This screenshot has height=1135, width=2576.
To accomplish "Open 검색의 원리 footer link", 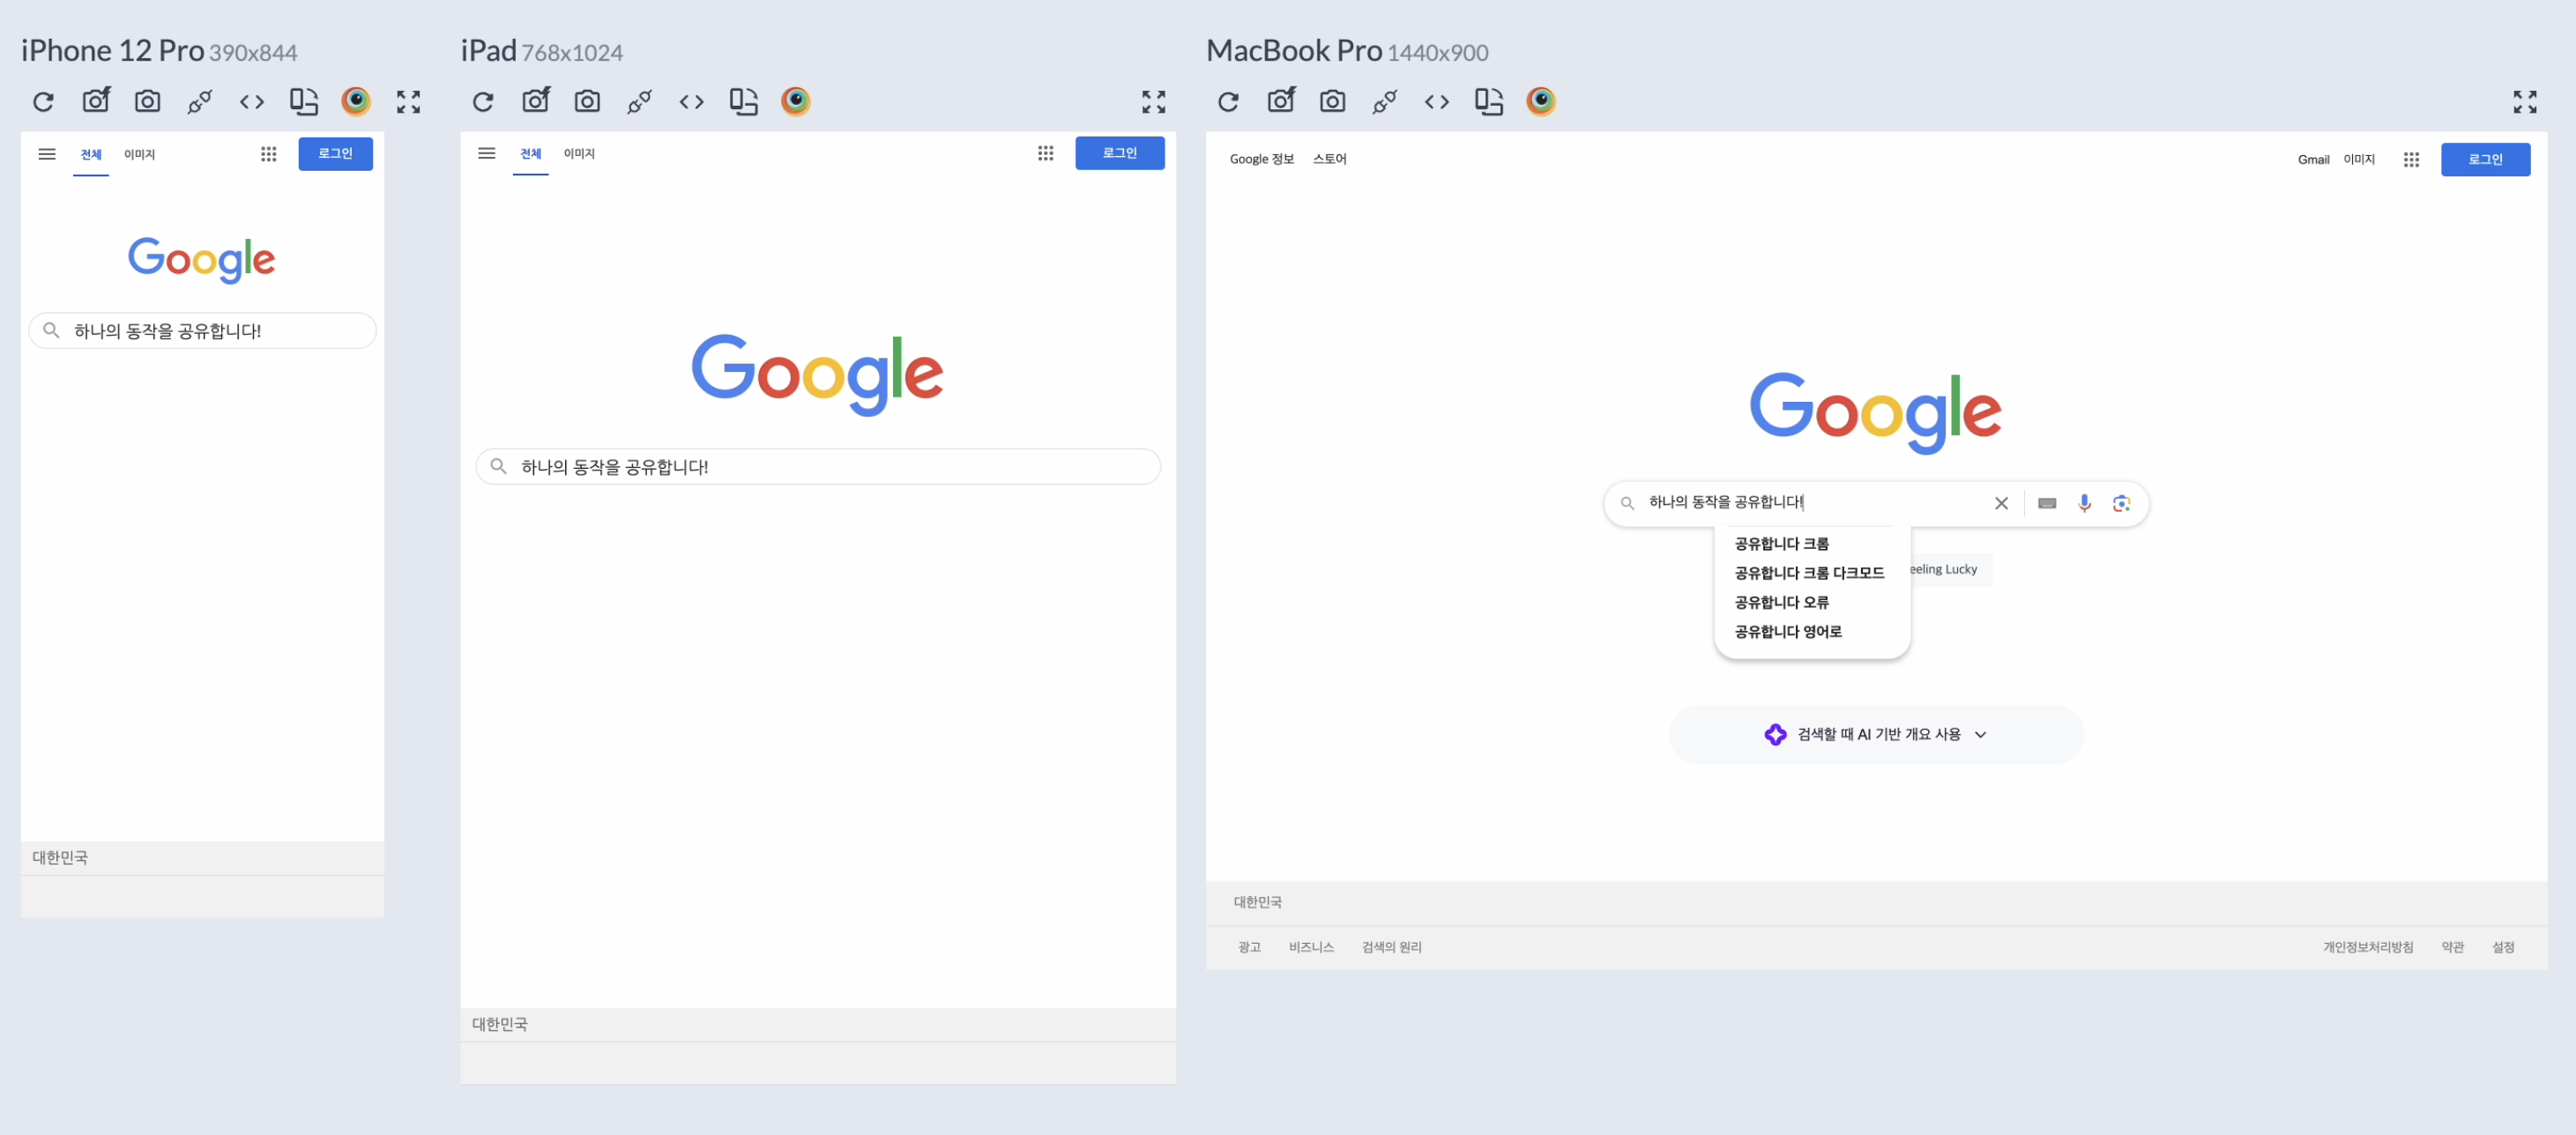I will pyautogui.click(x=1392, y=948).
